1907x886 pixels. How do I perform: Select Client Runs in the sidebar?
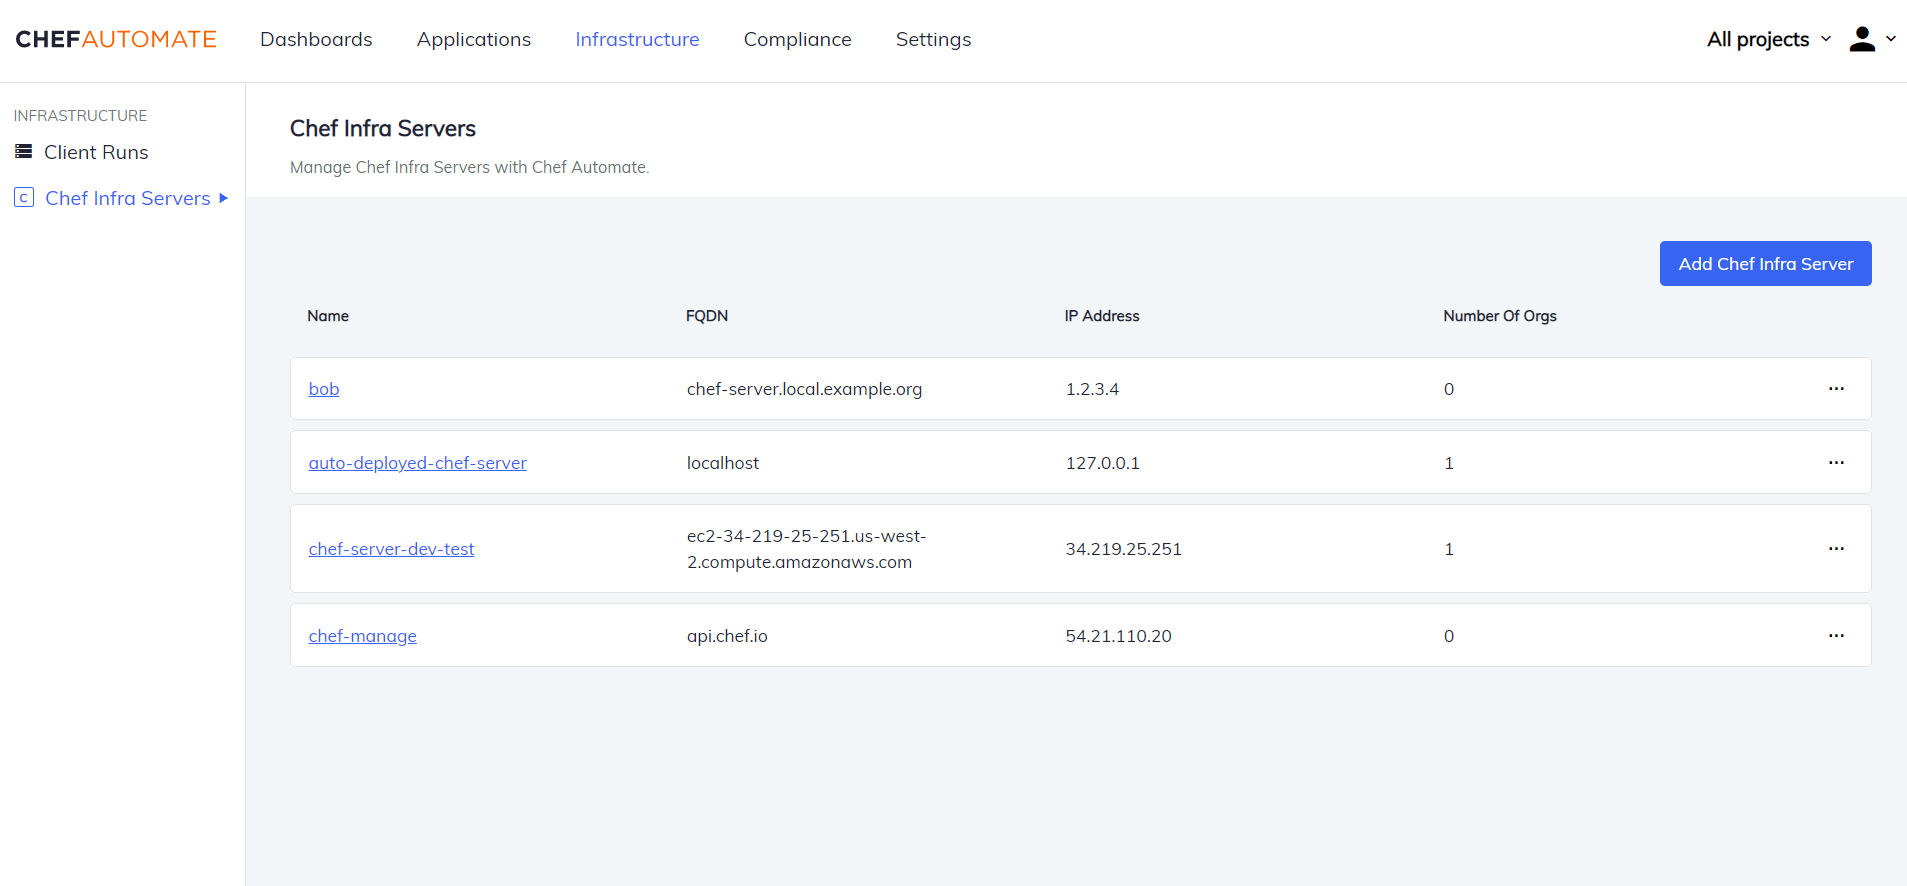[x=96, y=152]
